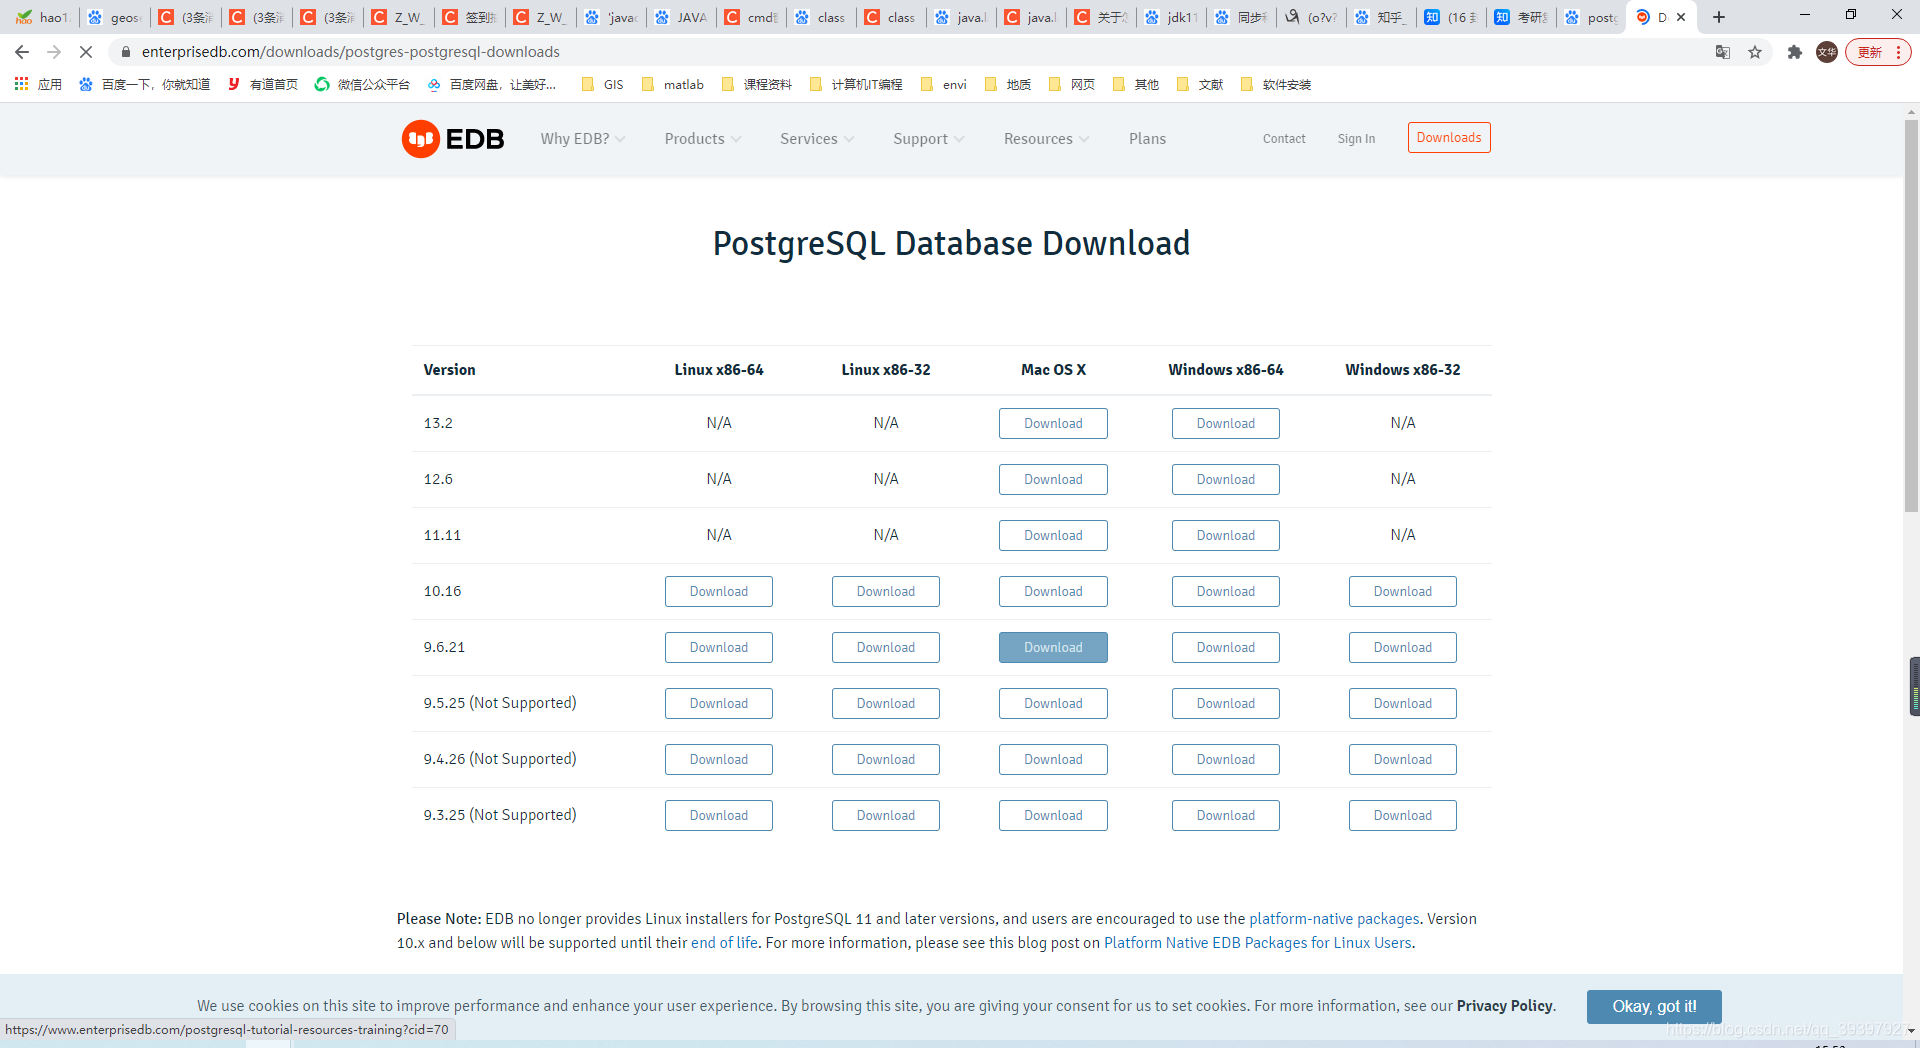1920x1048 pixels.
Task: Click the browser forward arrow
Action: point(54,52)
